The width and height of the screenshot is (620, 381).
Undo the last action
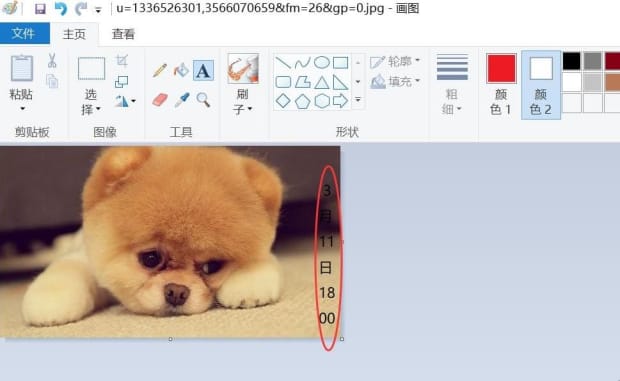[x=61, y=9]
